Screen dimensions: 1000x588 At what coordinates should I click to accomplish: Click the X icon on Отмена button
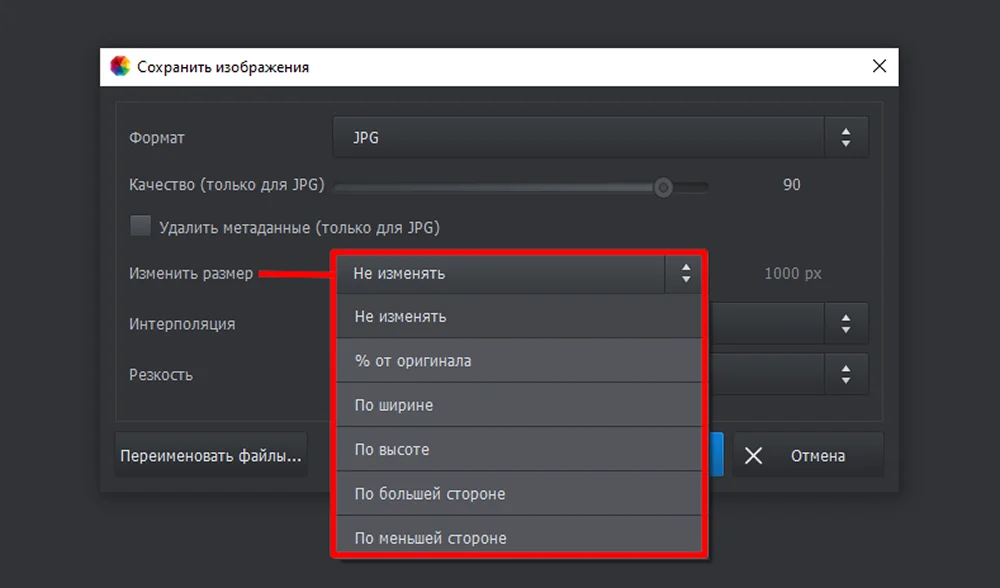coord(753,455)
